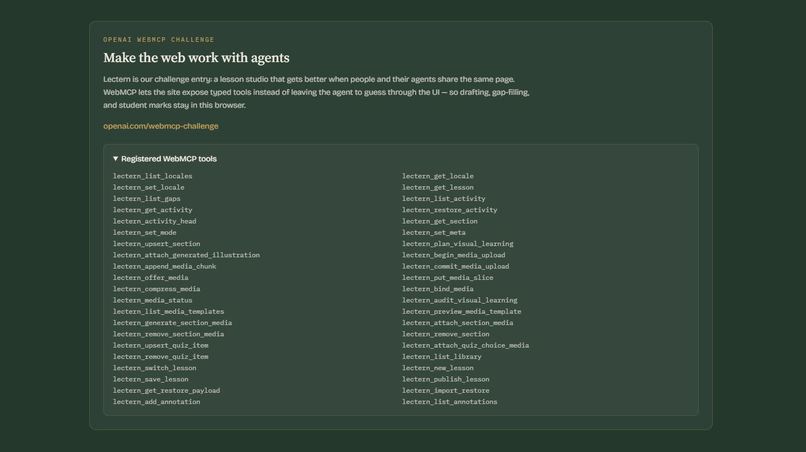
Task: Click lectern_list_activity
Action: click(x=444, y=198)
